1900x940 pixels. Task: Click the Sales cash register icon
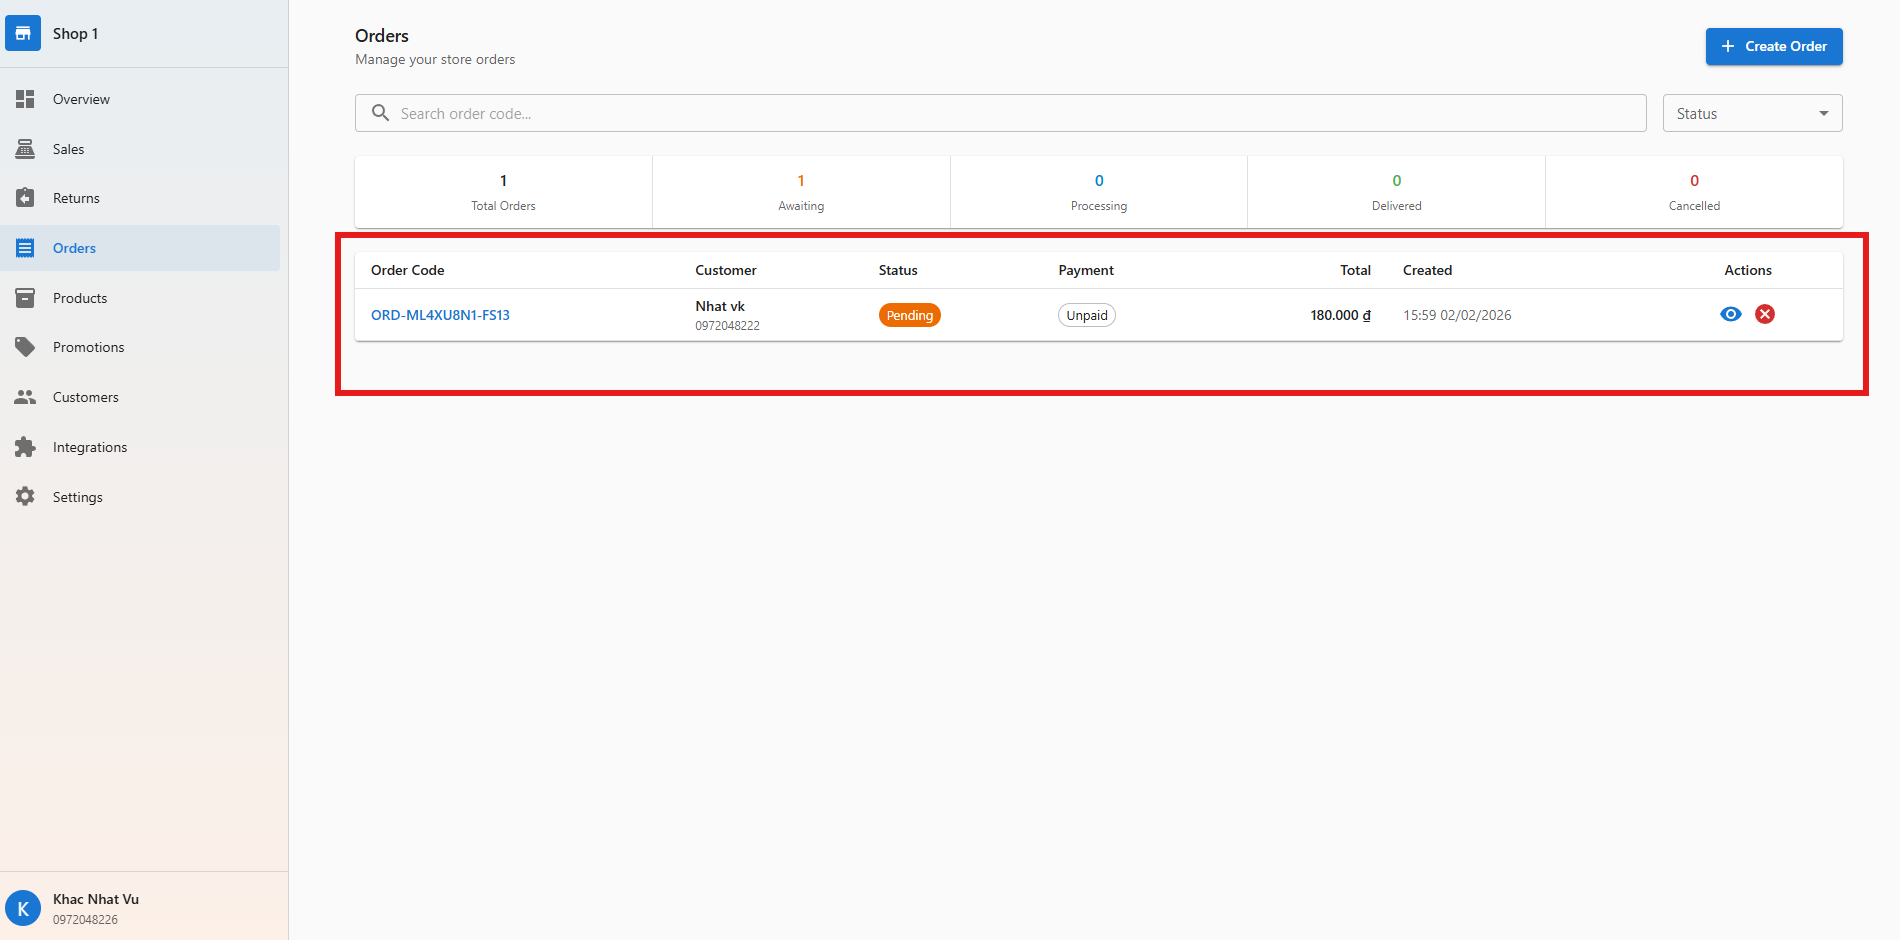pos(25,149)
